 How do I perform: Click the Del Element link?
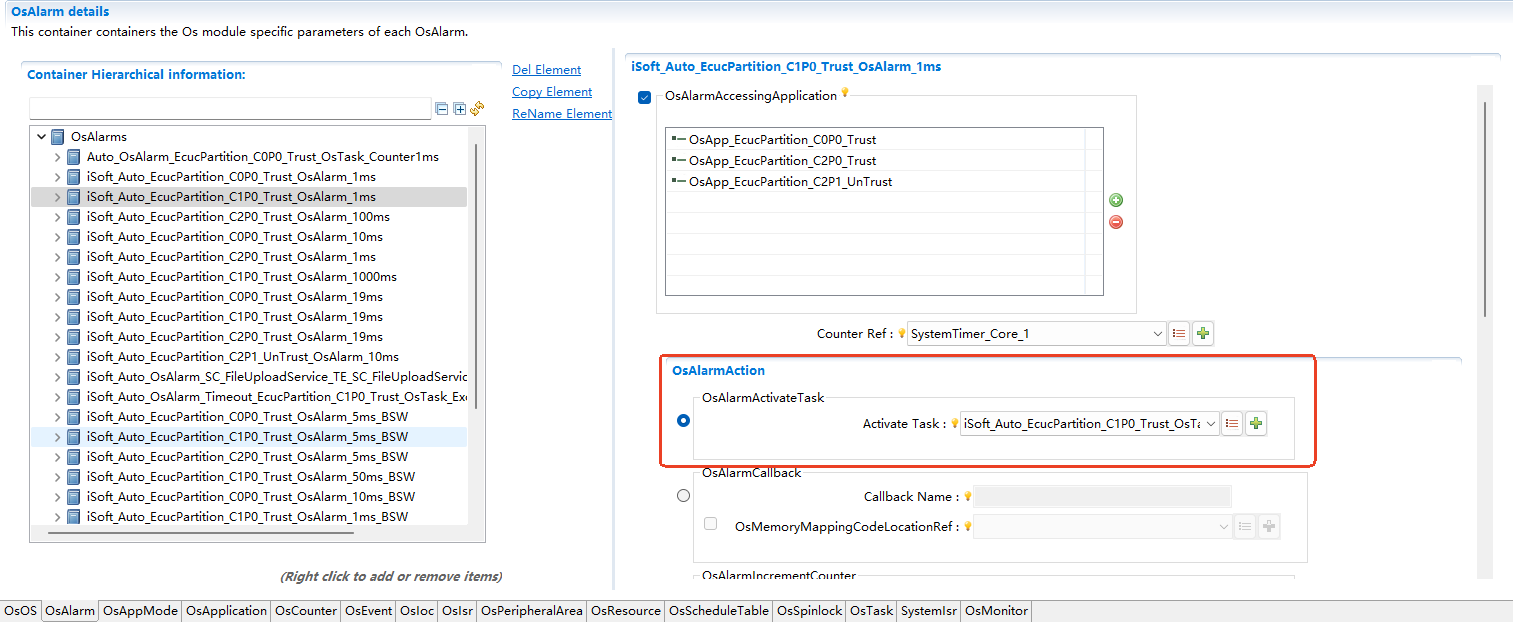click(546, 70)
